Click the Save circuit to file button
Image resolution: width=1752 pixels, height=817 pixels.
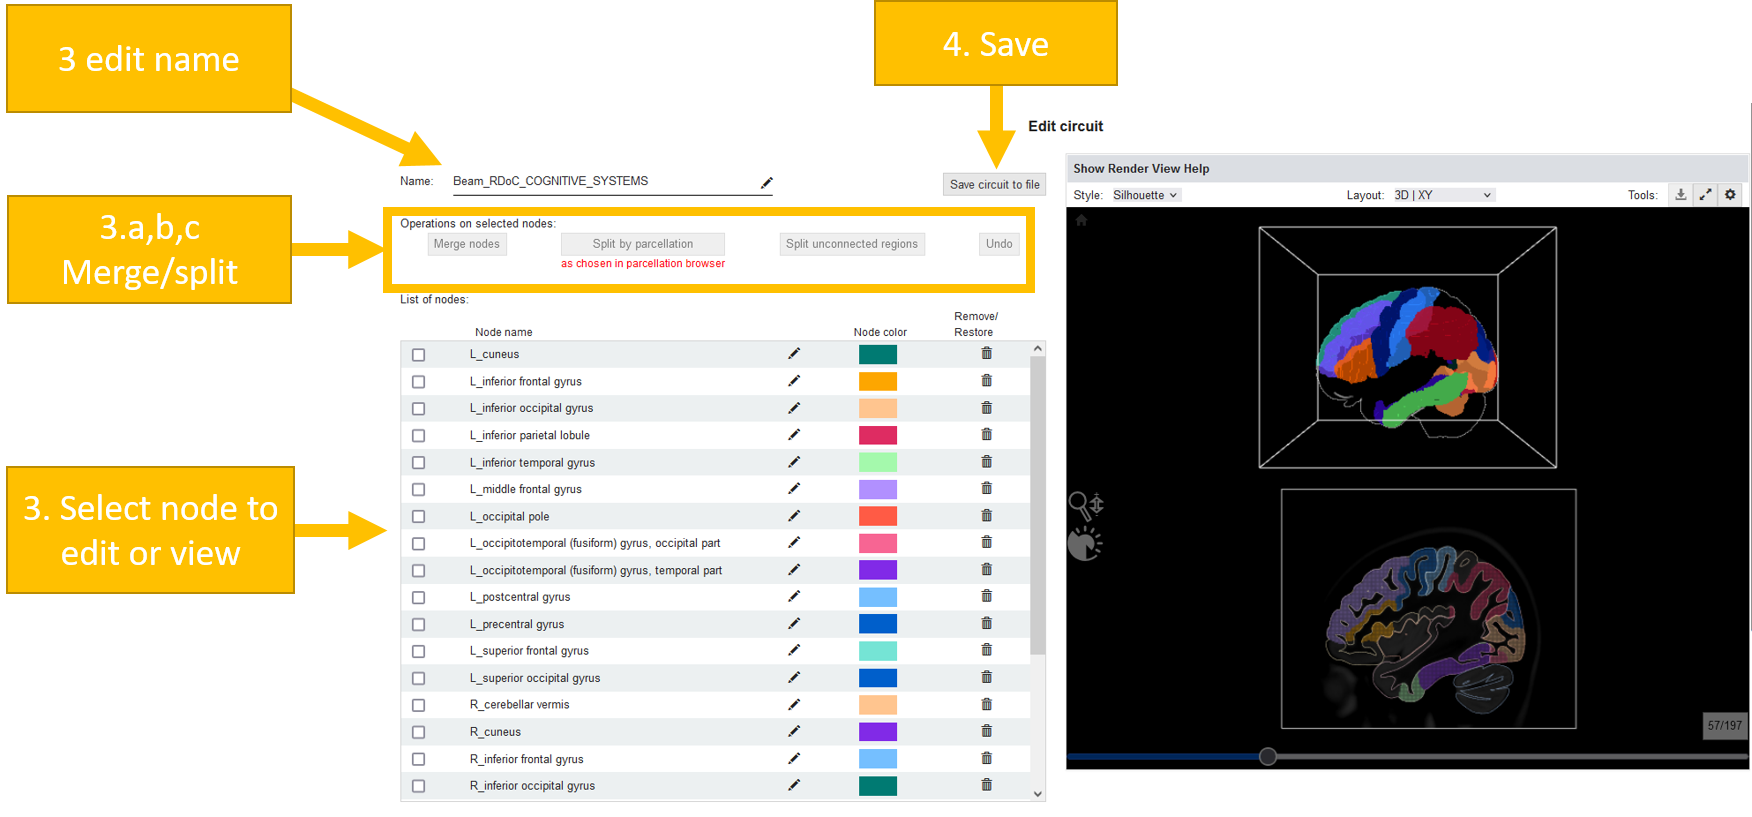click(994, 184)
